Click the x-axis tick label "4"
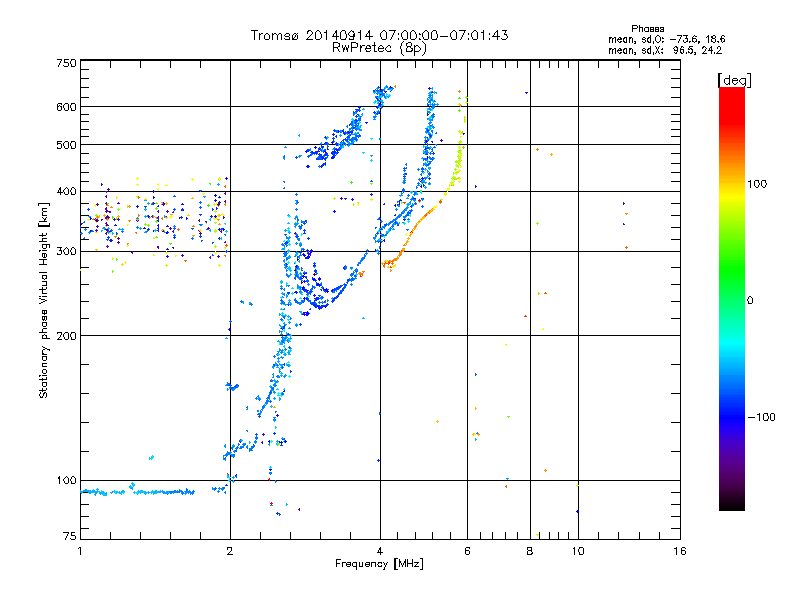 [x=380, y=551]
